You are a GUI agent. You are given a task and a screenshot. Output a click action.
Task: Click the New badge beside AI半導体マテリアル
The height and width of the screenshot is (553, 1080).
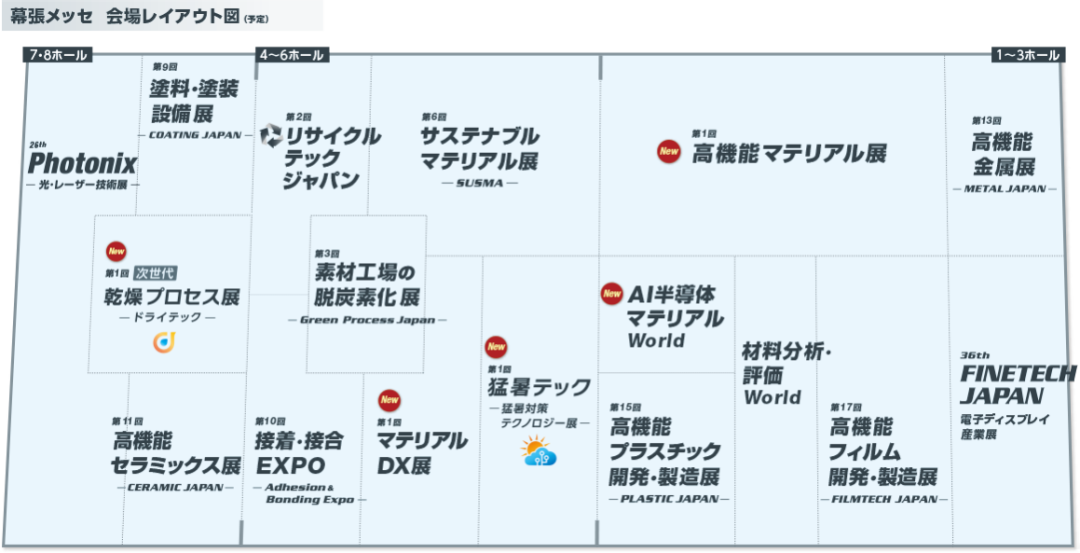point(612,294)
